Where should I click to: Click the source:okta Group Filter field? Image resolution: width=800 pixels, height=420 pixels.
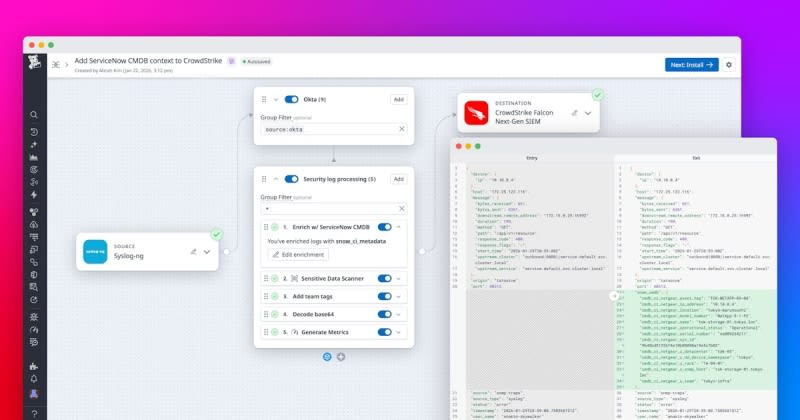pos(328,129)
